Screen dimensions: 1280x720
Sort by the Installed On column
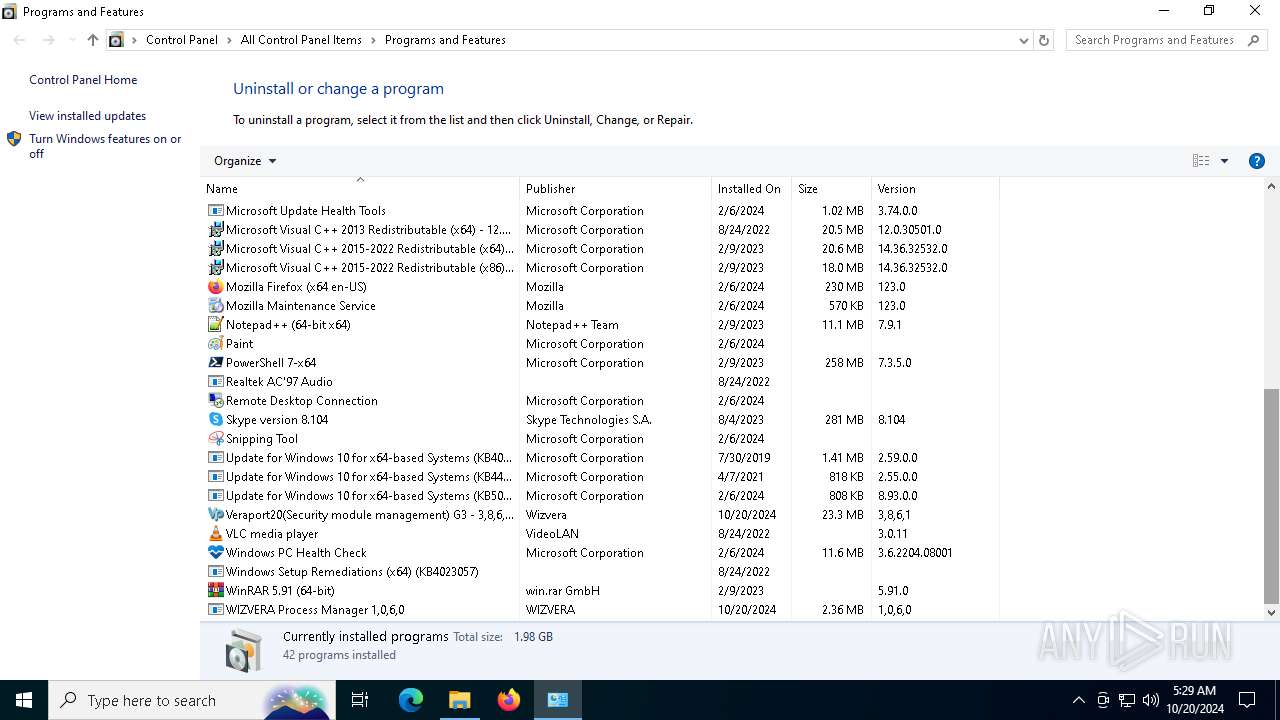tap(751, 188)
